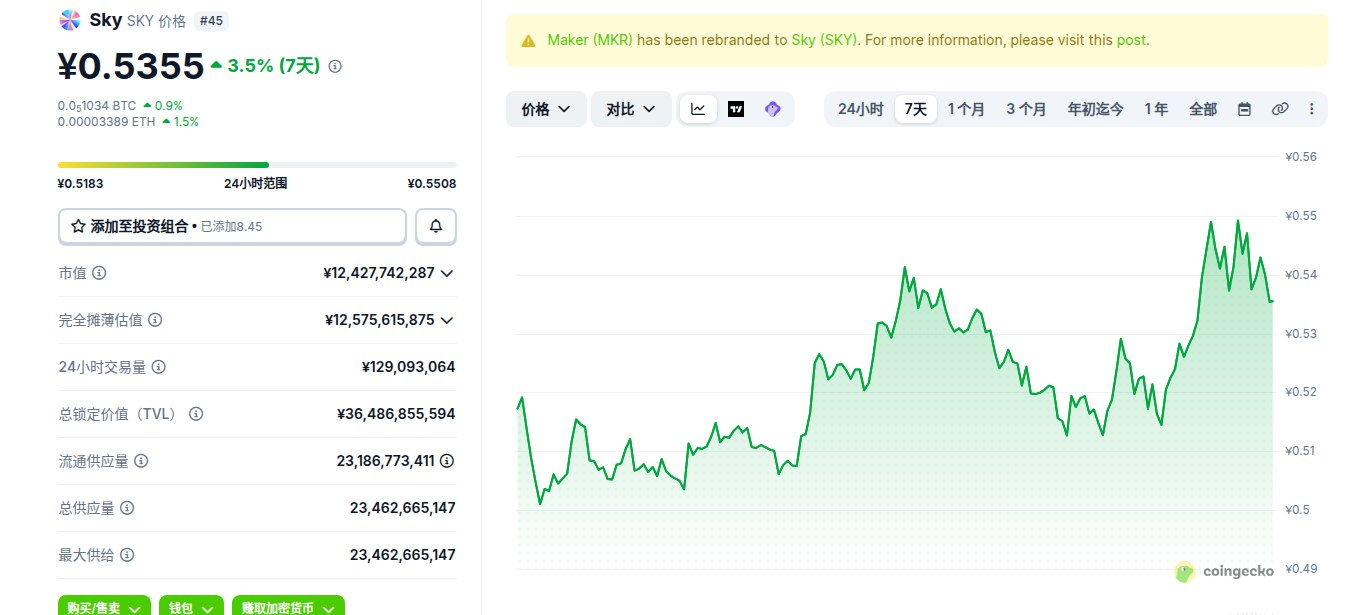Click the ¥0.5355 current price
This screenshot has height=615, width=1360.
tap(131, 66)
